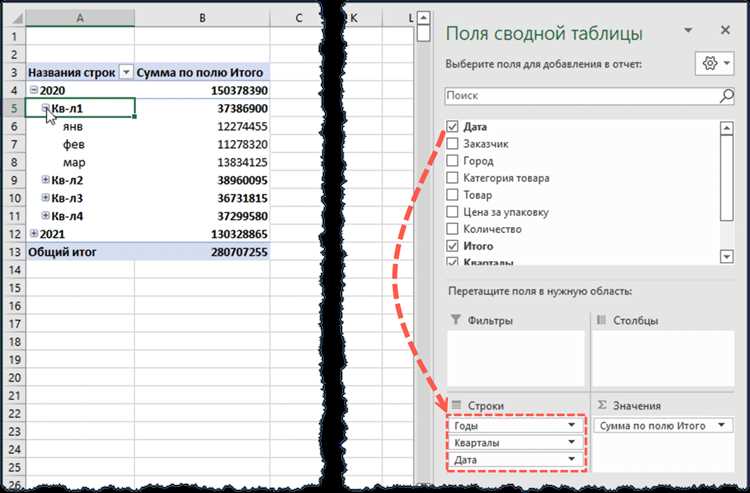Collapse the 2020 year group
Viewport: 750px width, 493px height.
point(34,90)
